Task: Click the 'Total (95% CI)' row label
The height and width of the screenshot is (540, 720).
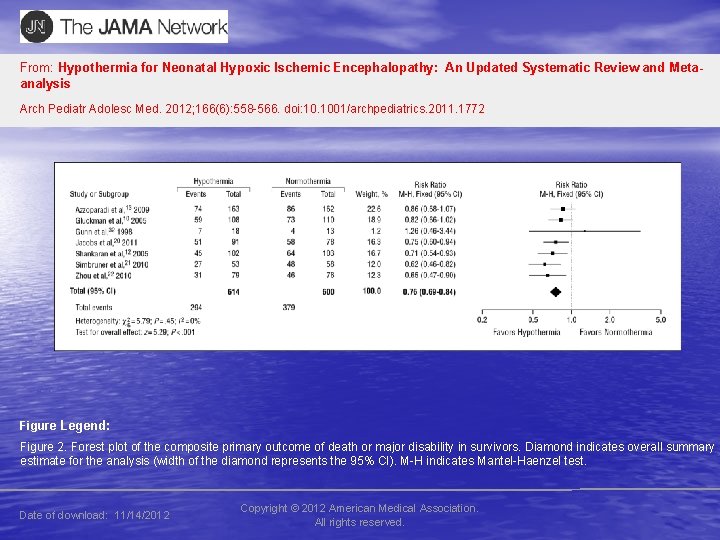Action: [x=93, y=291]
